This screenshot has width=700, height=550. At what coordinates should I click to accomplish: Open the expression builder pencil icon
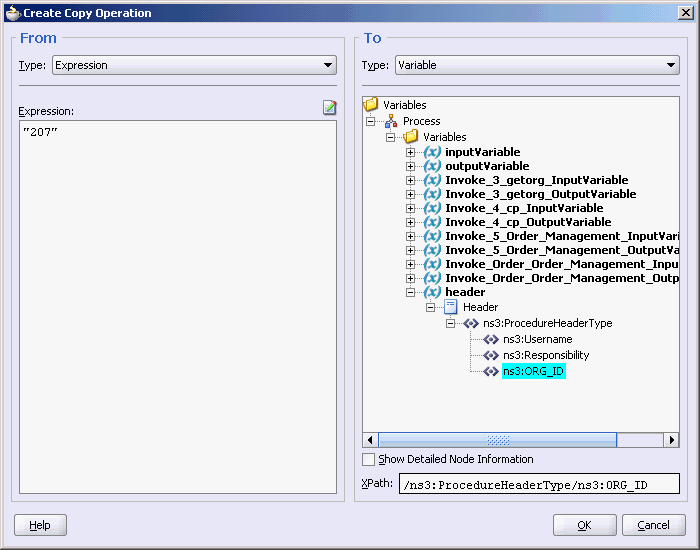(329, 107)
